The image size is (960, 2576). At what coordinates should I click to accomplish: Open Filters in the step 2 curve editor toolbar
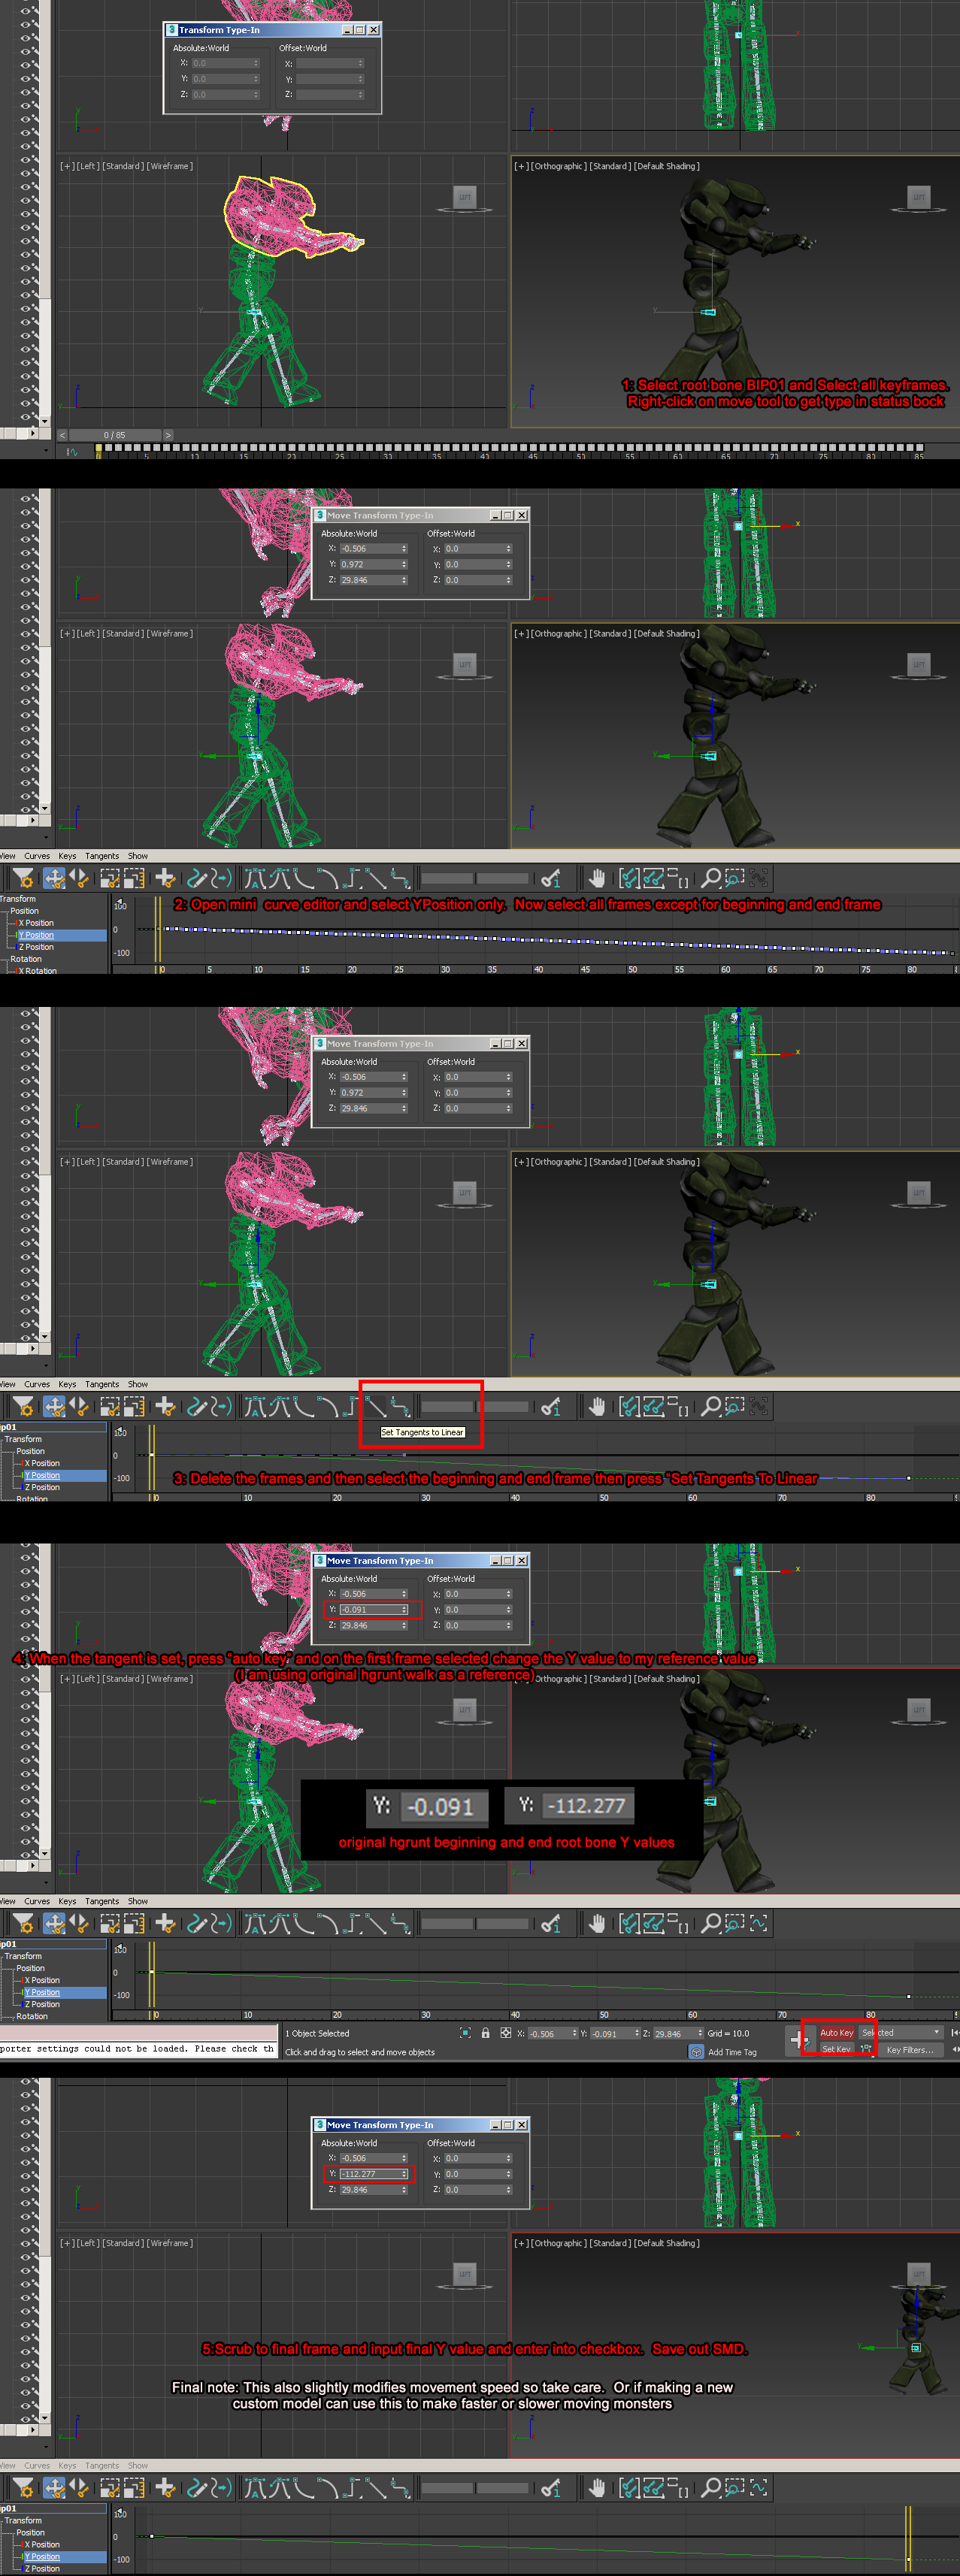[23, 878]
